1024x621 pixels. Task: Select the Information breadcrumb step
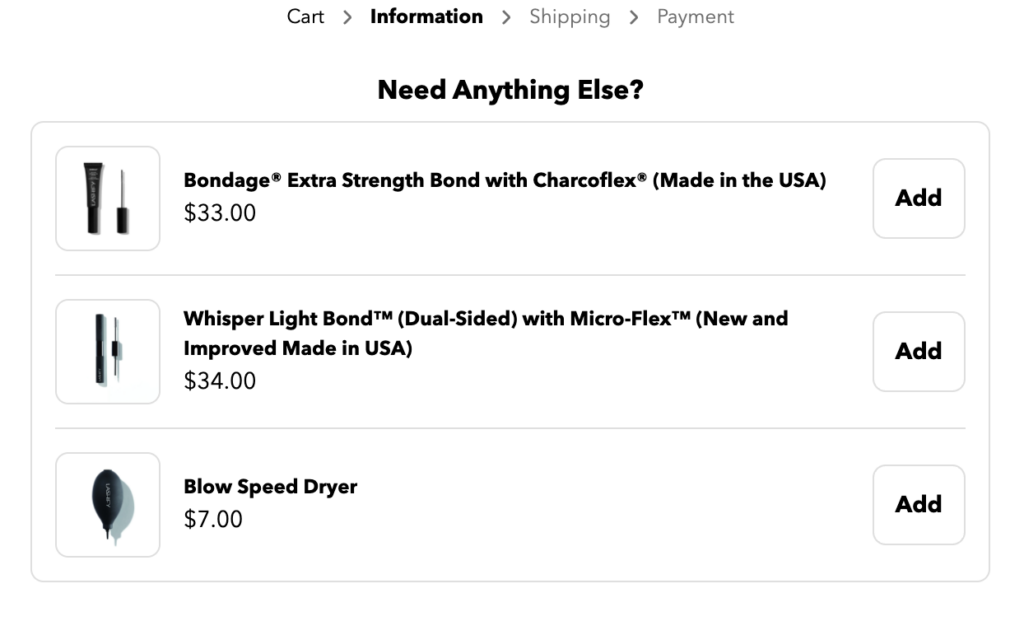(426, 16)
